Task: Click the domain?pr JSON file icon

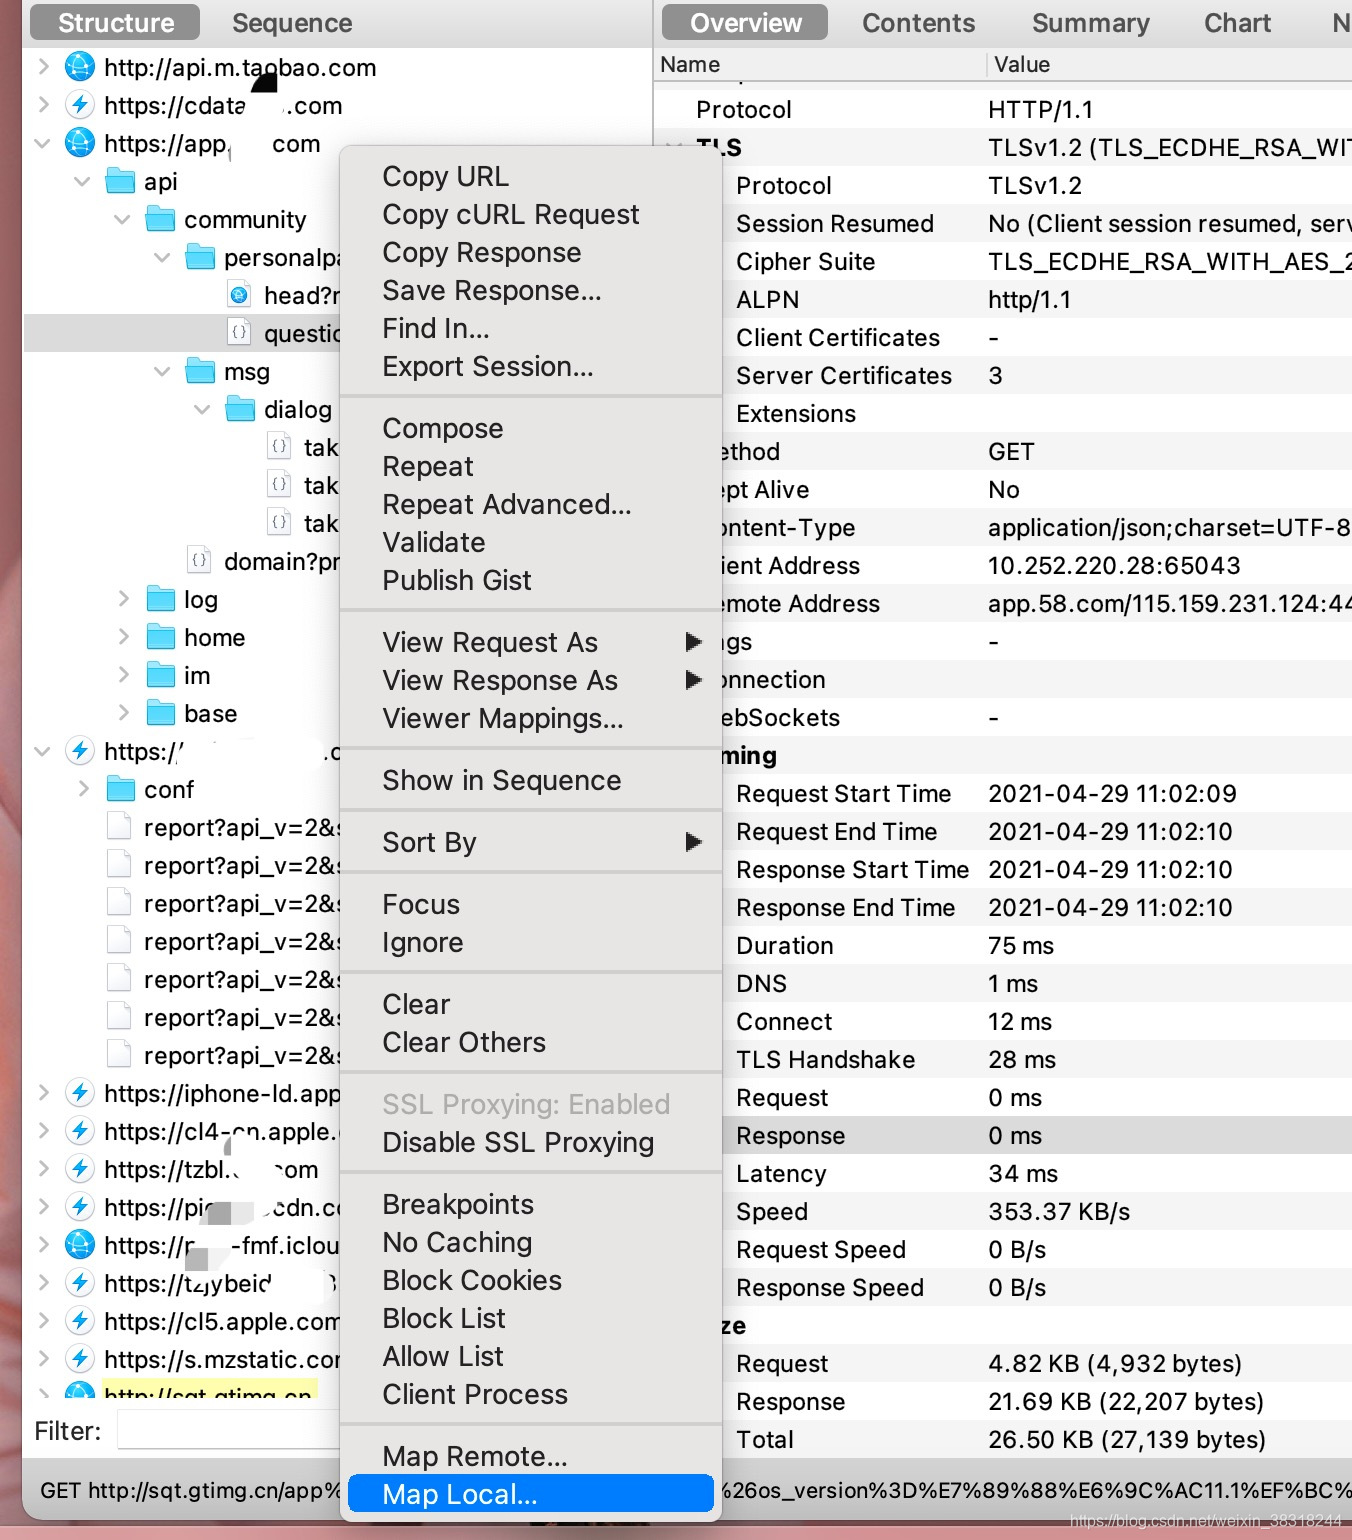Action: click(x=199, y=561)
